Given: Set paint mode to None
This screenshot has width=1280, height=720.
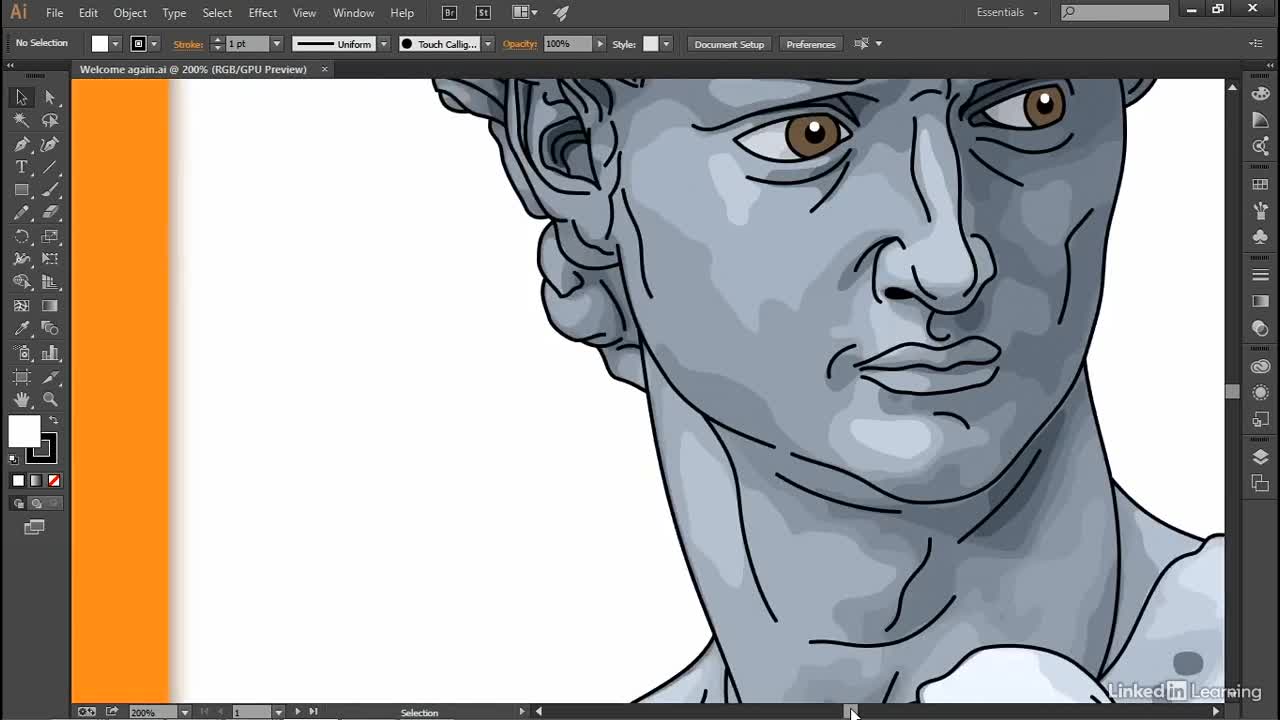Looking at the screenshot, I should tap(54, 481).
